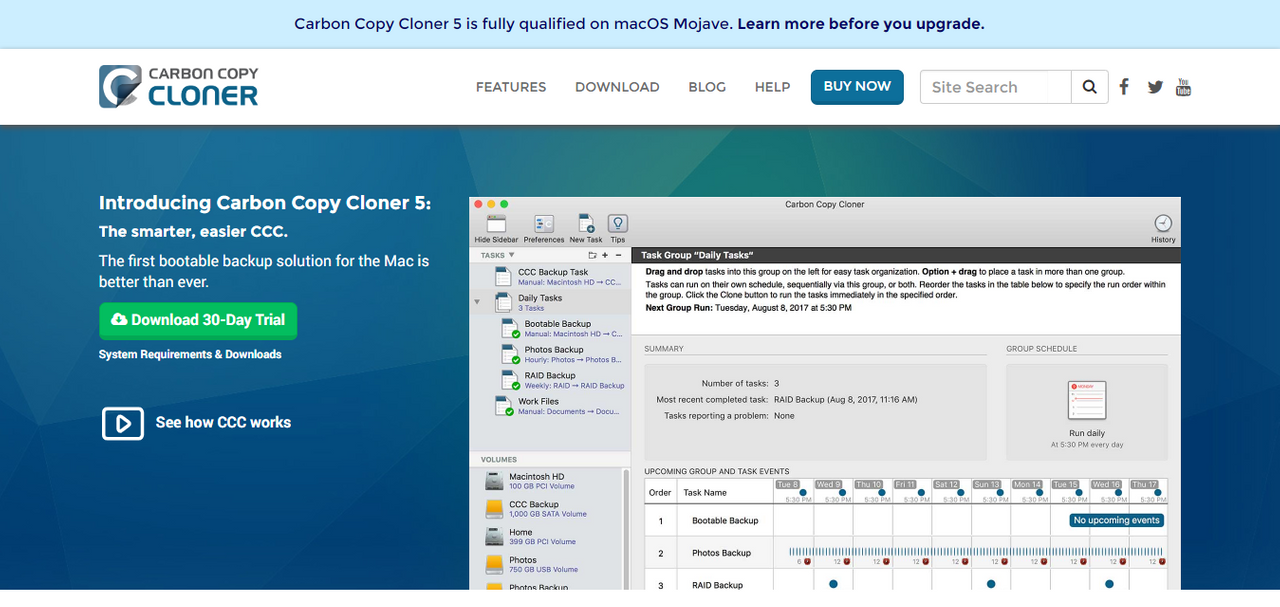Click the RAID Backup task icon

click(510, 380)
